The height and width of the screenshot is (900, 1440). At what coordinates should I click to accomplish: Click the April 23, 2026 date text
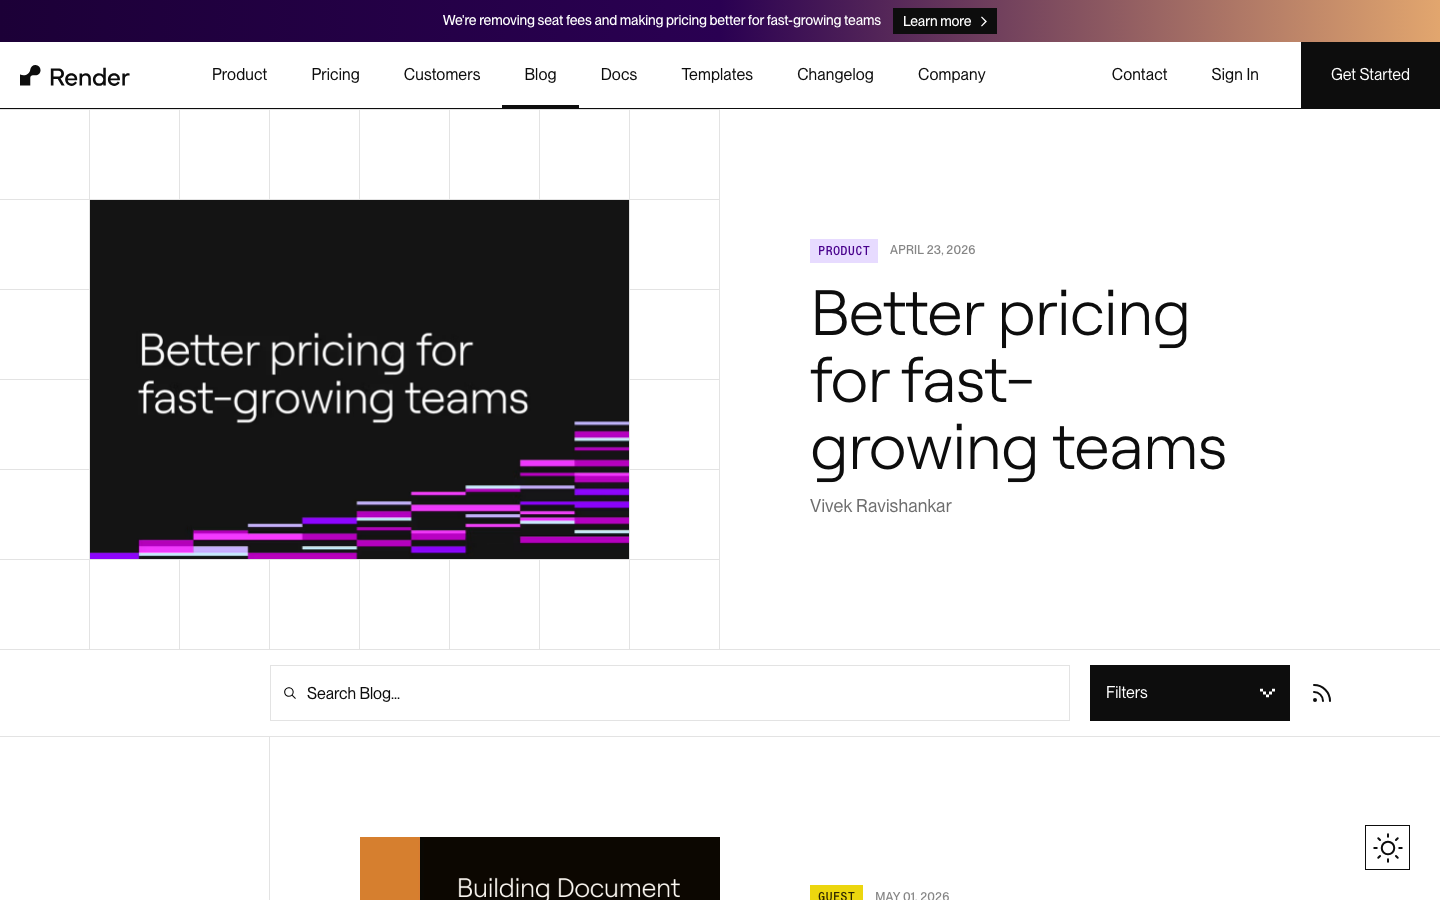click(x=932, y=250)
